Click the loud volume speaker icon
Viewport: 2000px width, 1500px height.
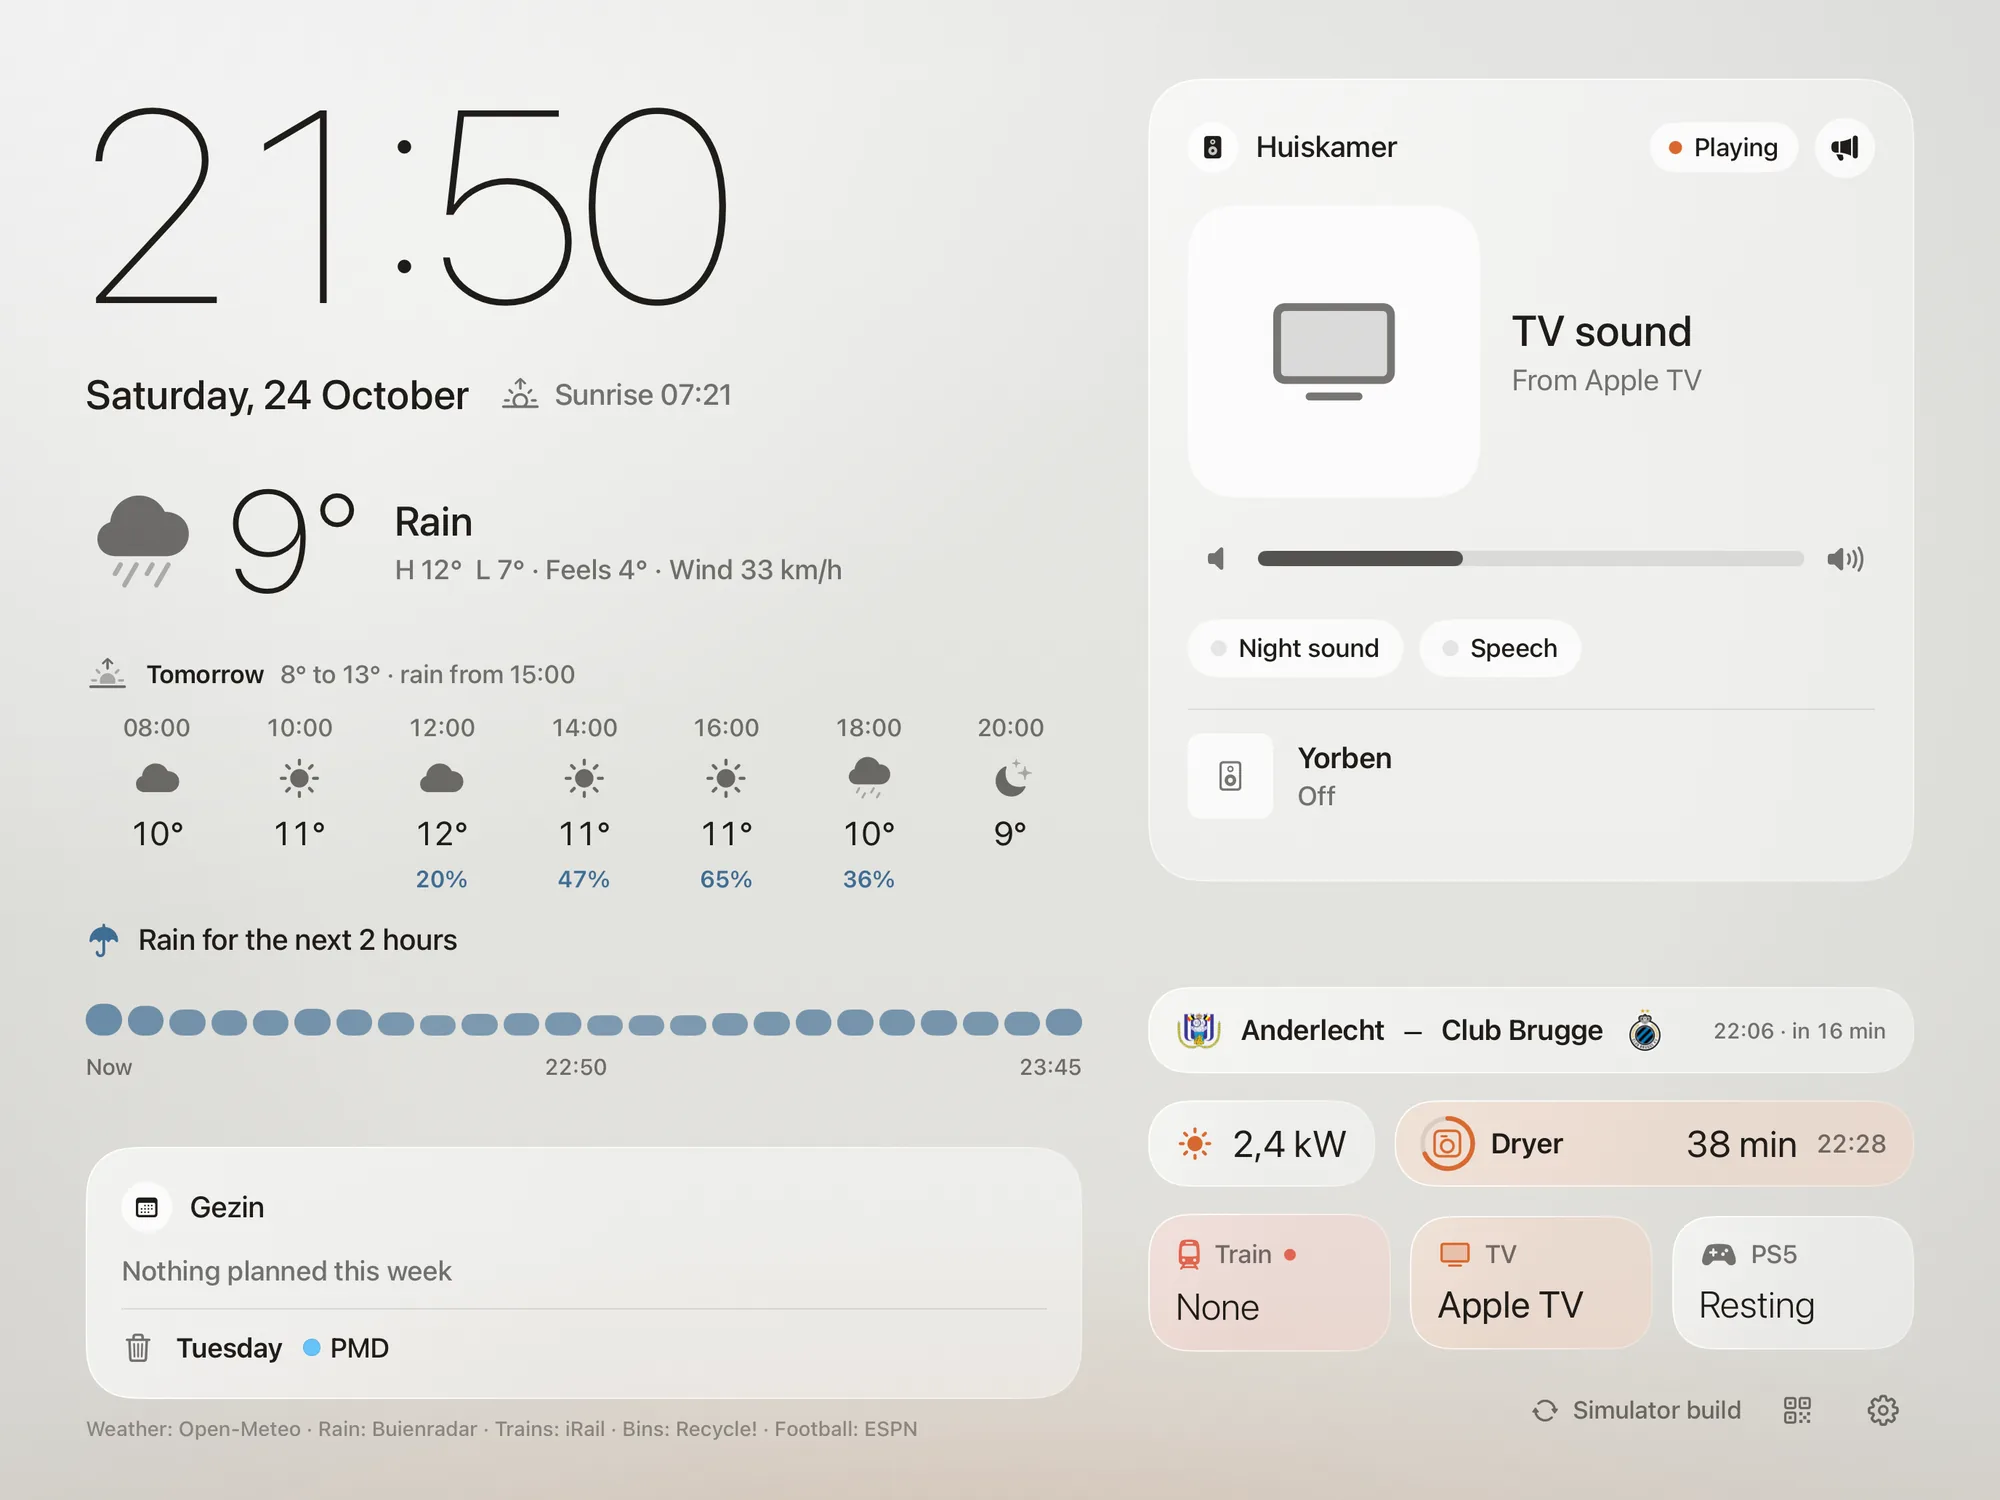[1845, 558]
